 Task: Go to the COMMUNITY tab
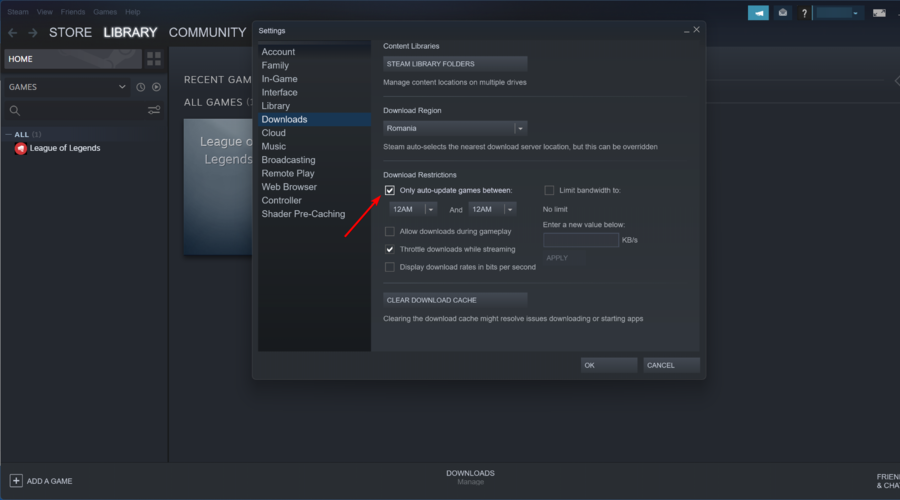(207, 33)
